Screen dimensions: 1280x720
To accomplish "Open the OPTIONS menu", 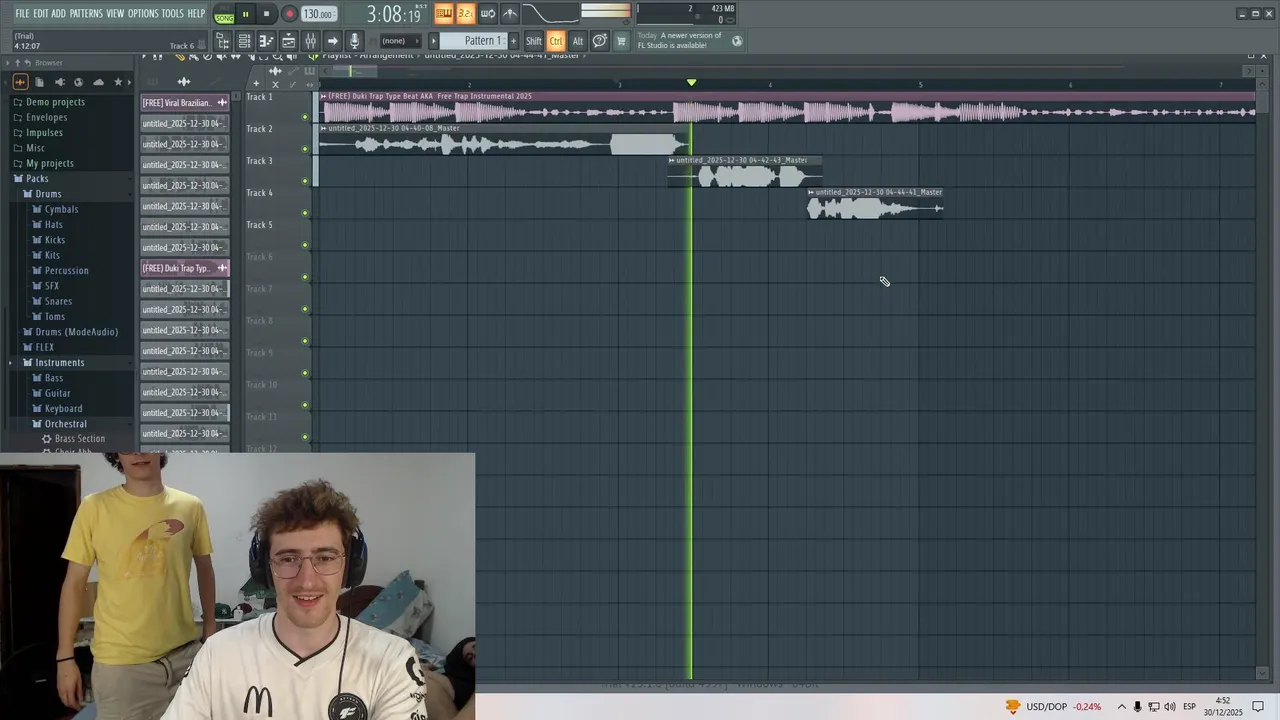I will point(143,14).
